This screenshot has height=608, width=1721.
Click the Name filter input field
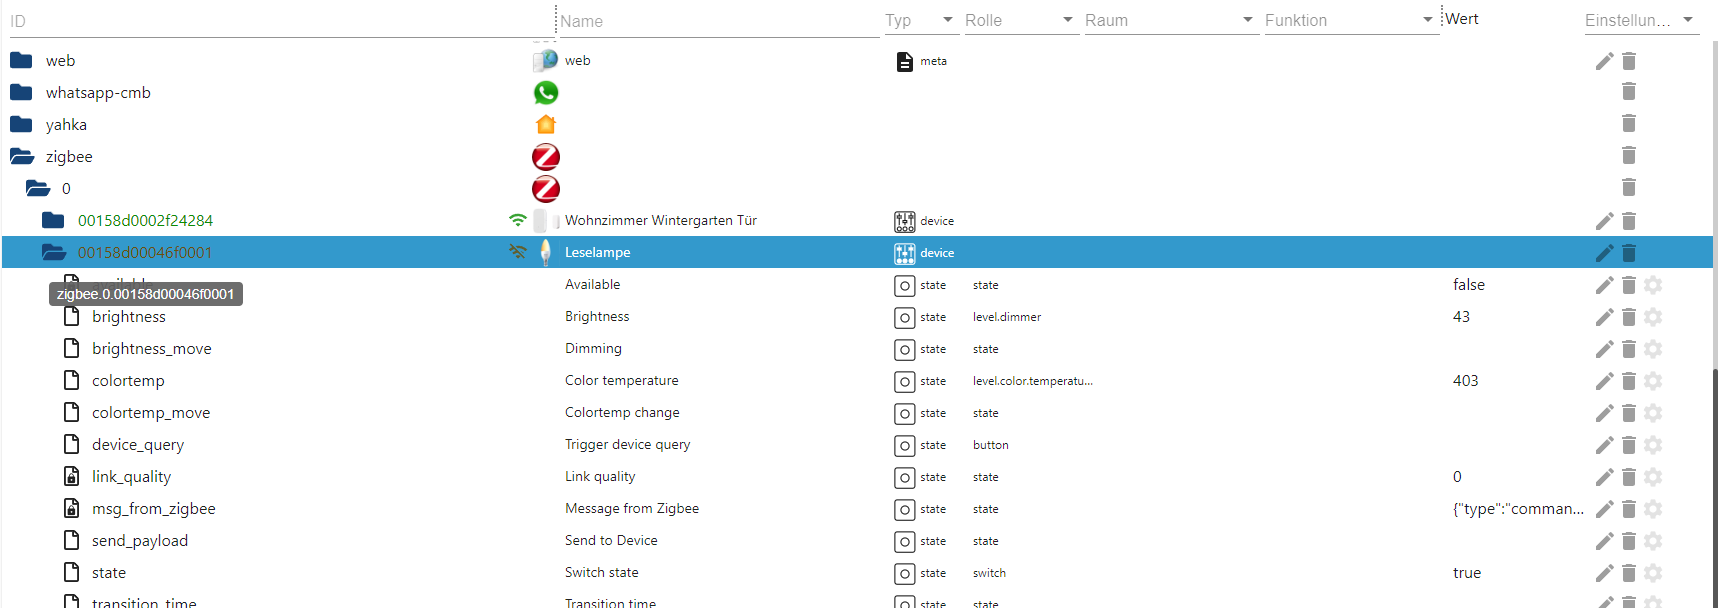tap(718, 21)
